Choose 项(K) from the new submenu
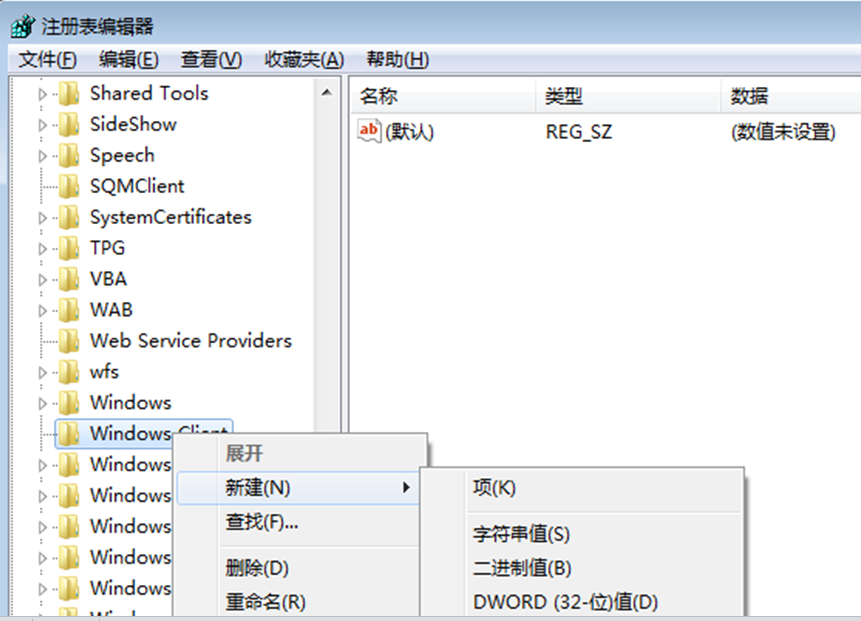This screenshot has width=861, height=621. point(494,488)
